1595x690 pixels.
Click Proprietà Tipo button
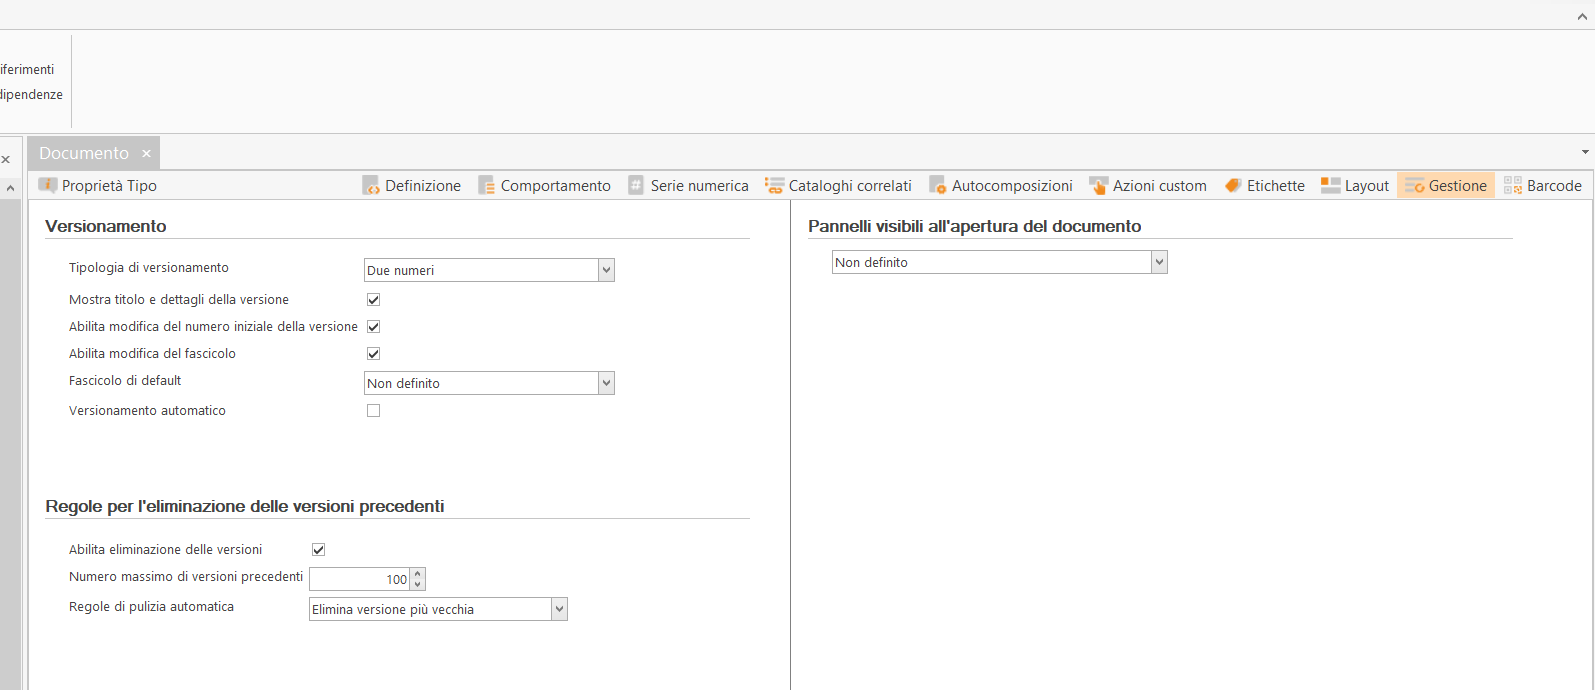pos(98,186)
